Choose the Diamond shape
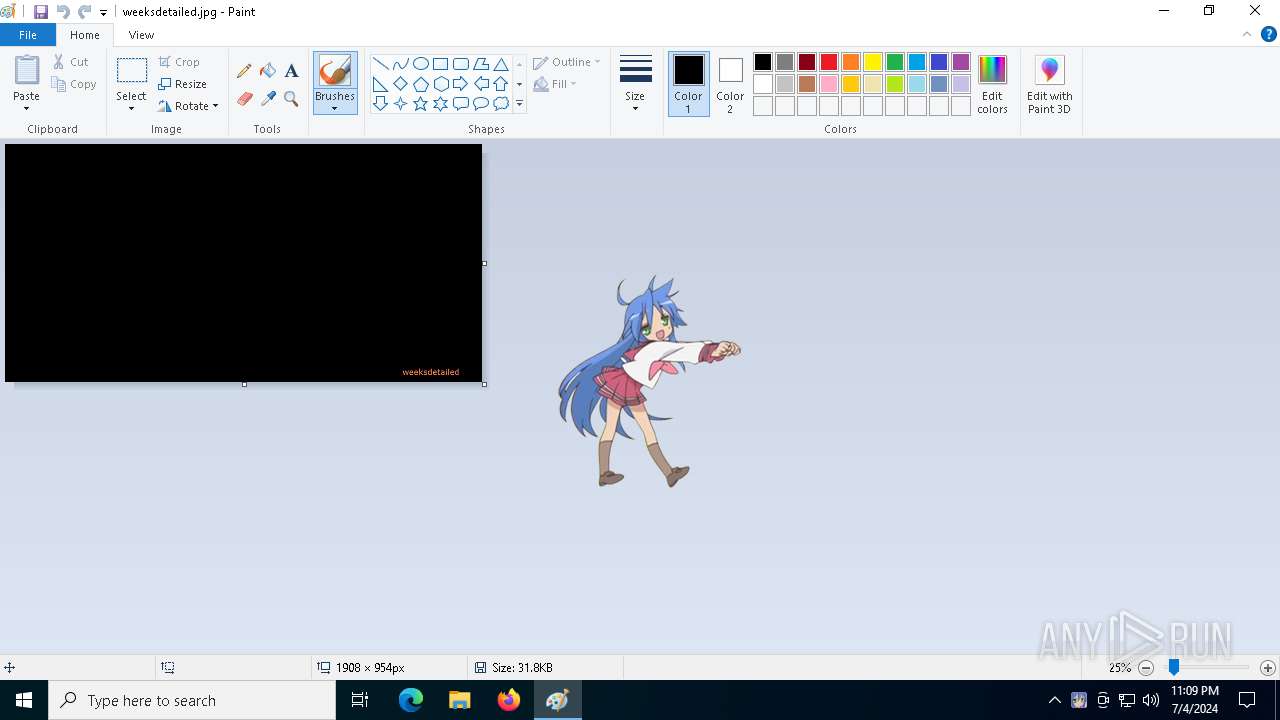 point(401,84)
